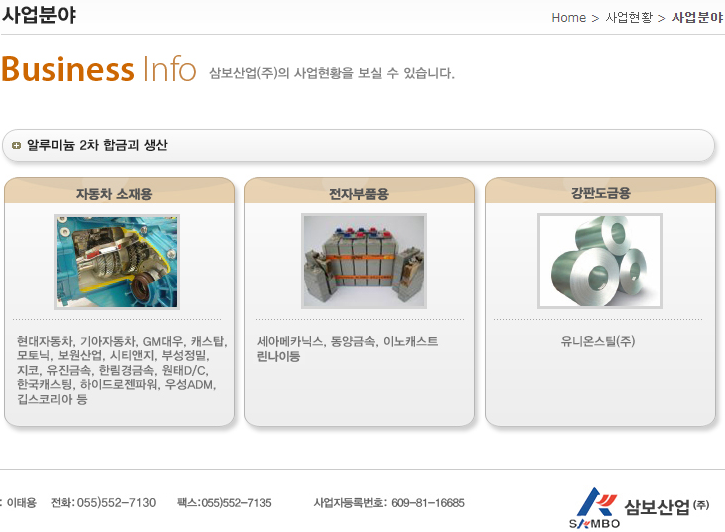Click the Home breadcrumb link
This screenshot has height=532, width=725.
coord(568,18)
